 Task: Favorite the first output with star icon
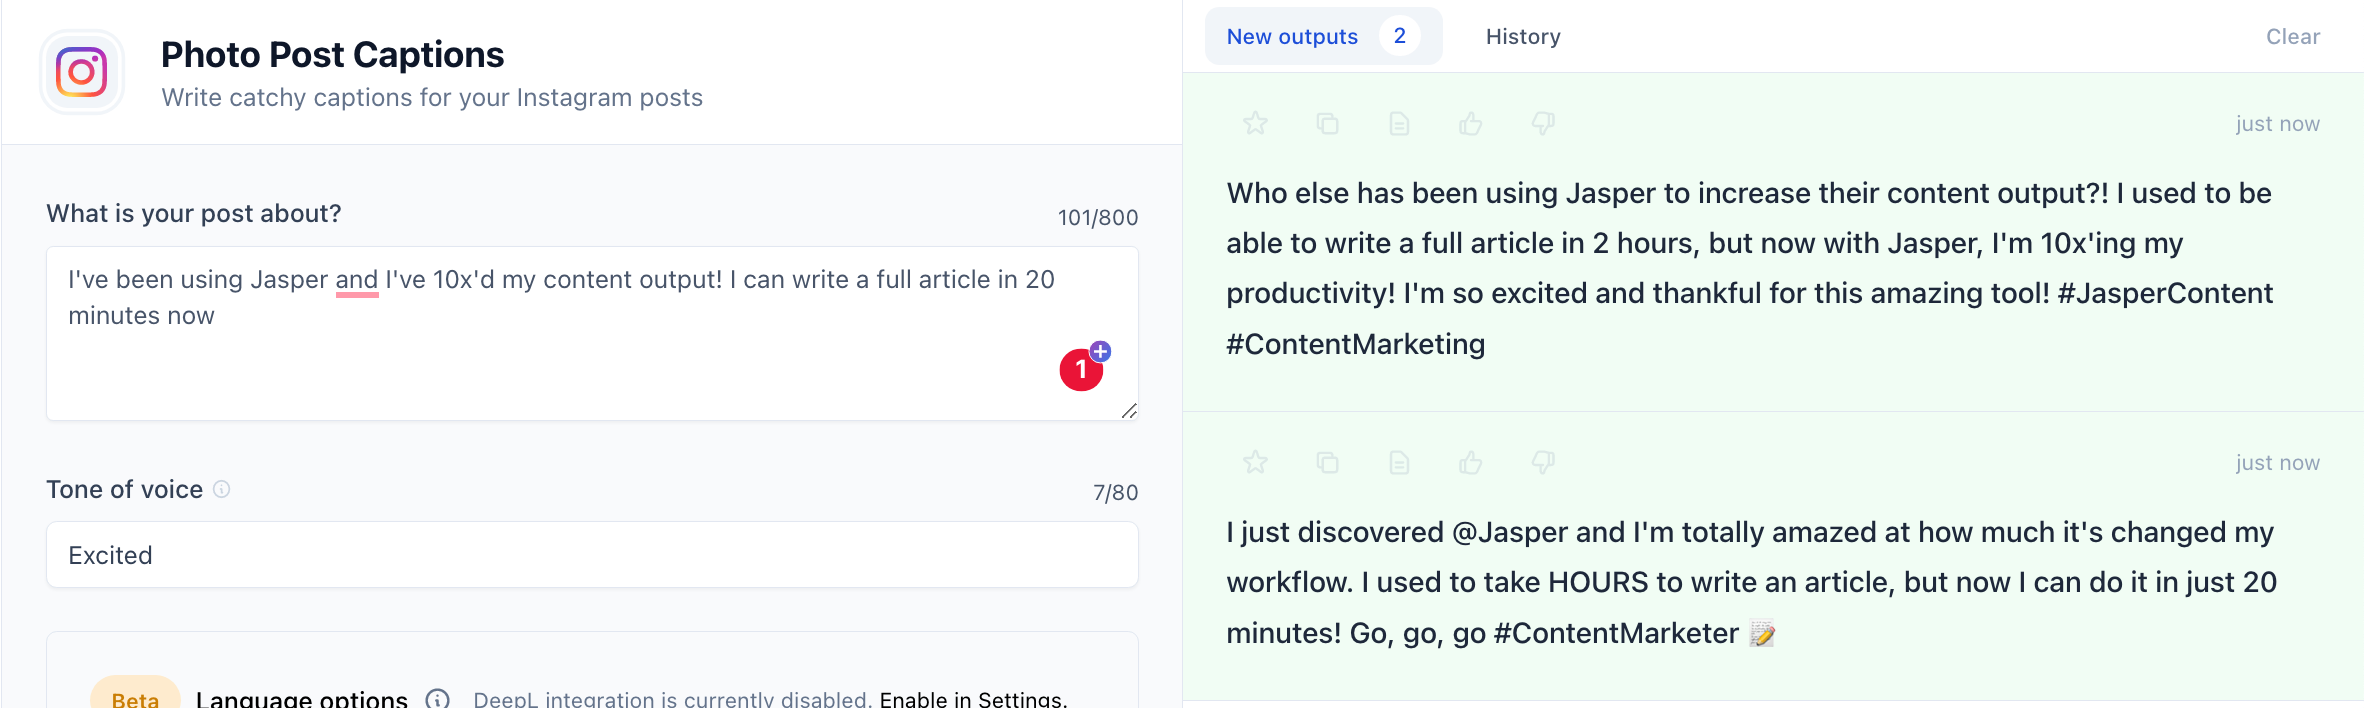tap(1255, 123)
